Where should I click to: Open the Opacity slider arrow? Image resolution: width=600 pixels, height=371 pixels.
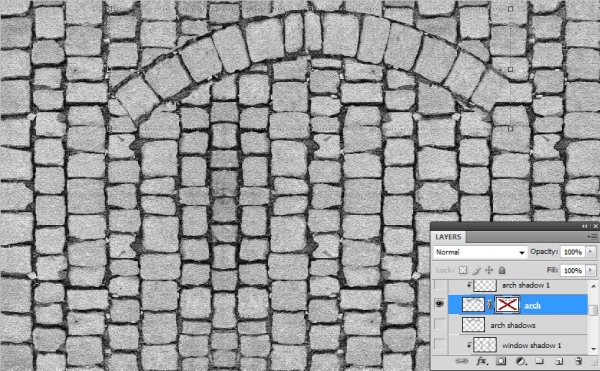pos(590,252)
